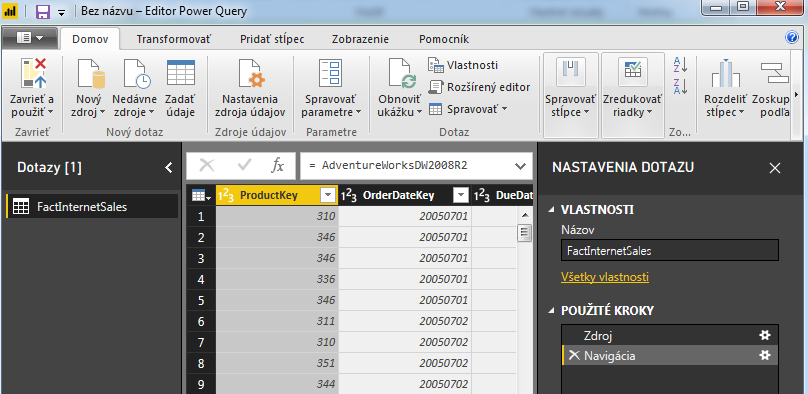
Task: Switch to the Zobrazenie tab
Action: [x=360, y=39]
